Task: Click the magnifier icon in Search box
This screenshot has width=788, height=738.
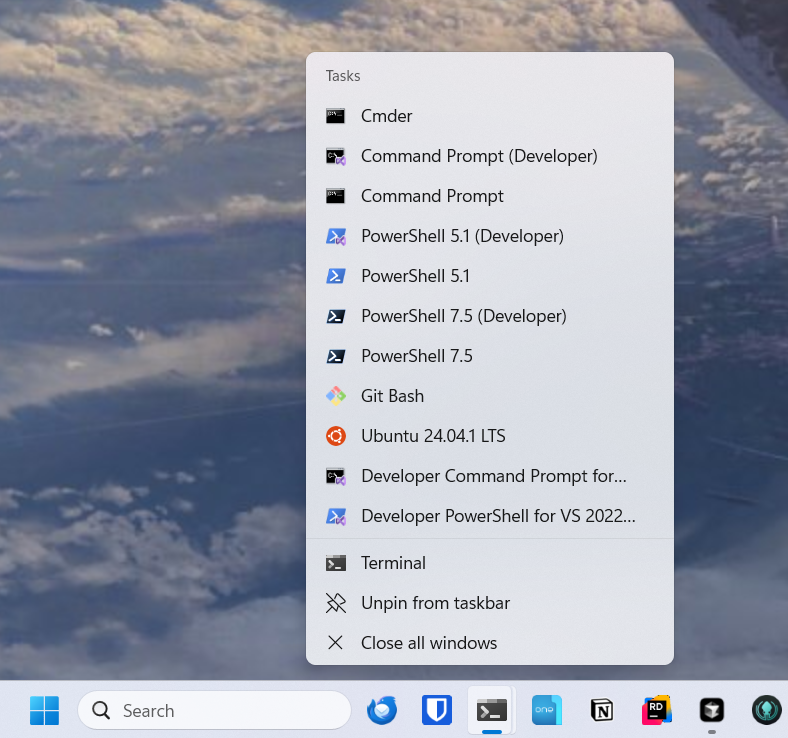Action: point(101,710)
